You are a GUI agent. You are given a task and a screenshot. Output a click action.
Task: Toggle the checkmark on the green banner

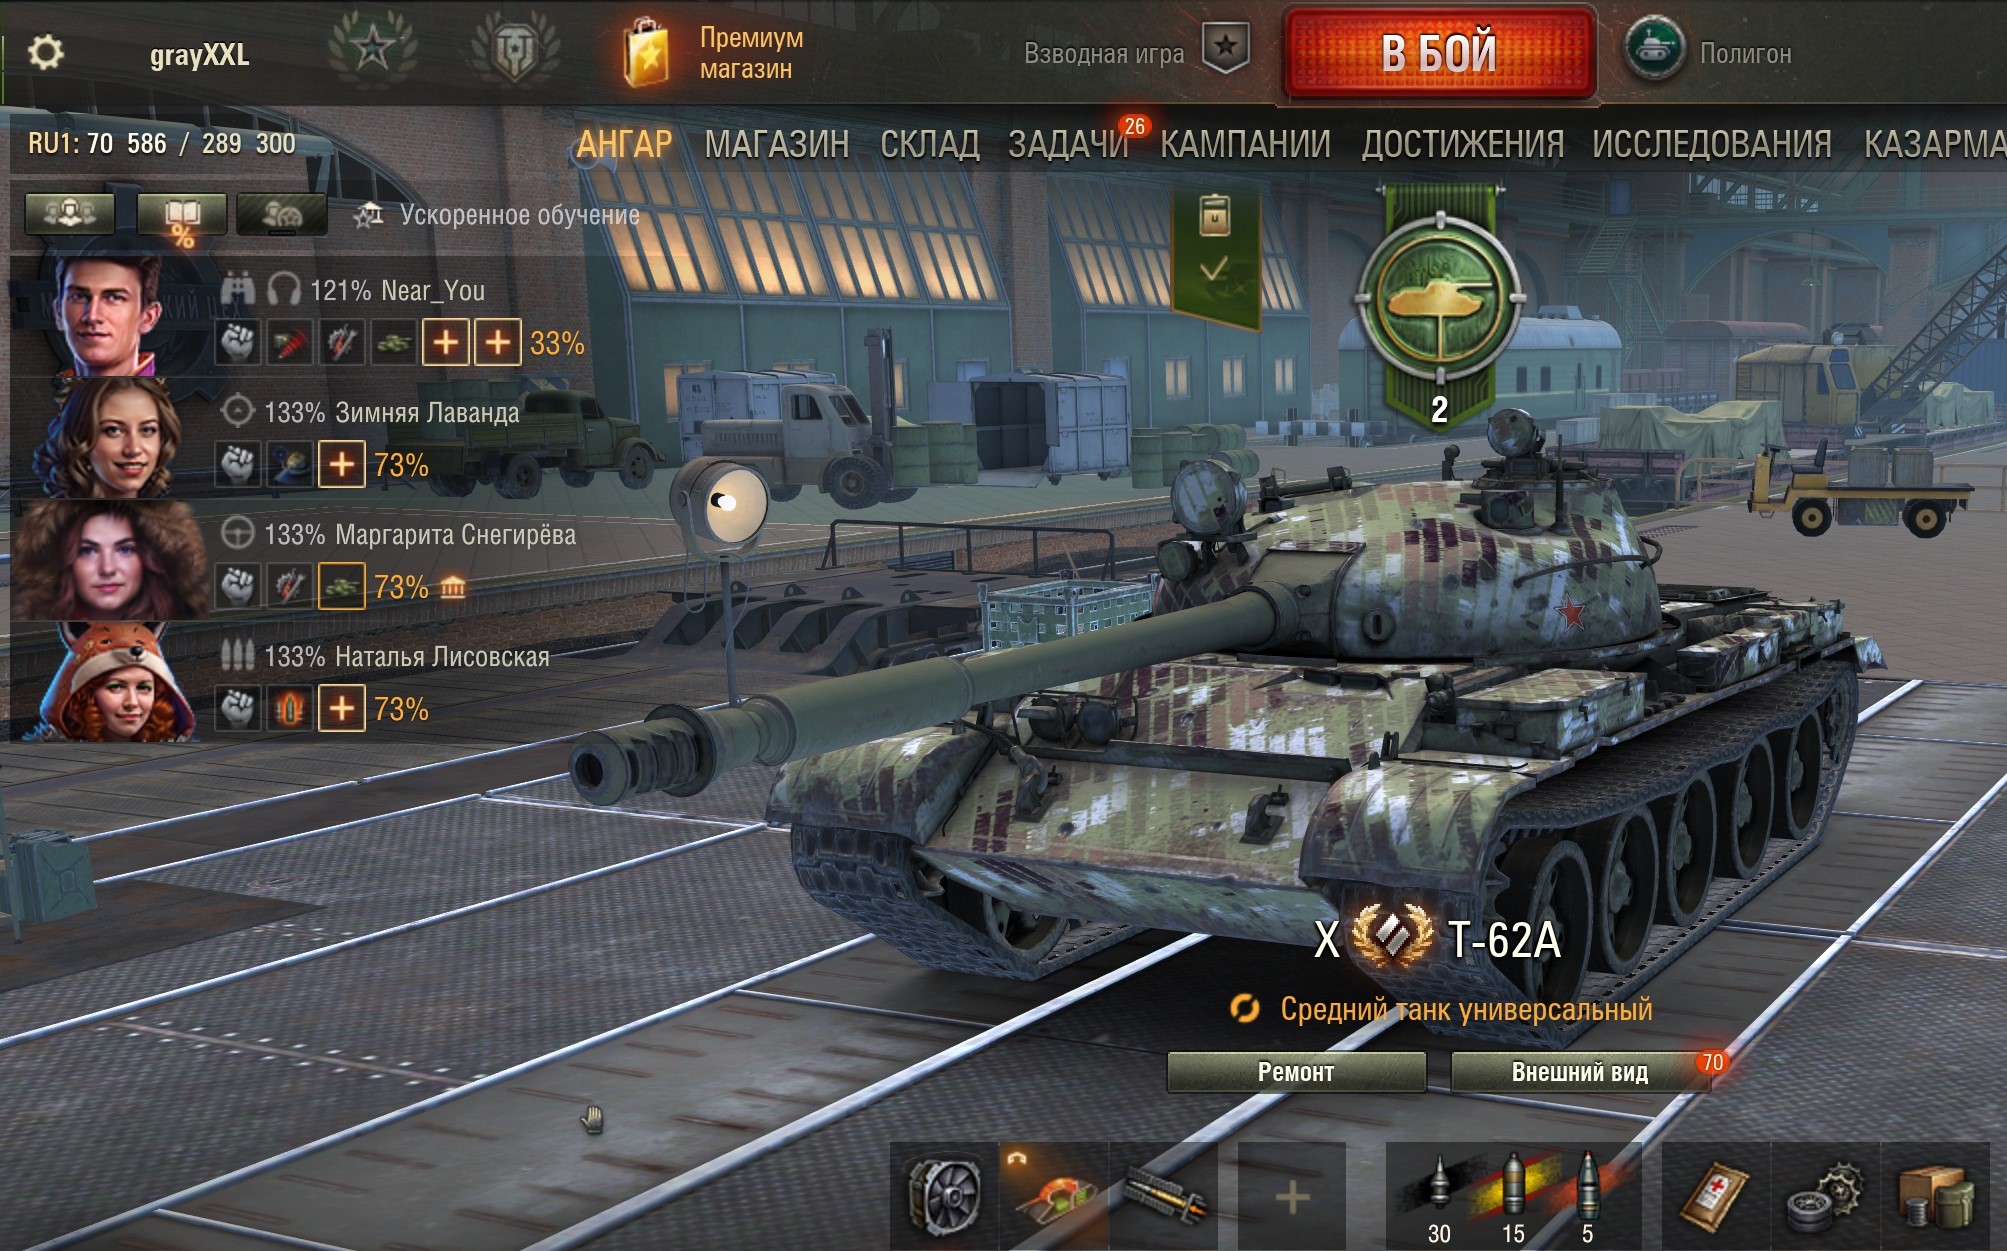(x=1214, y=269)
